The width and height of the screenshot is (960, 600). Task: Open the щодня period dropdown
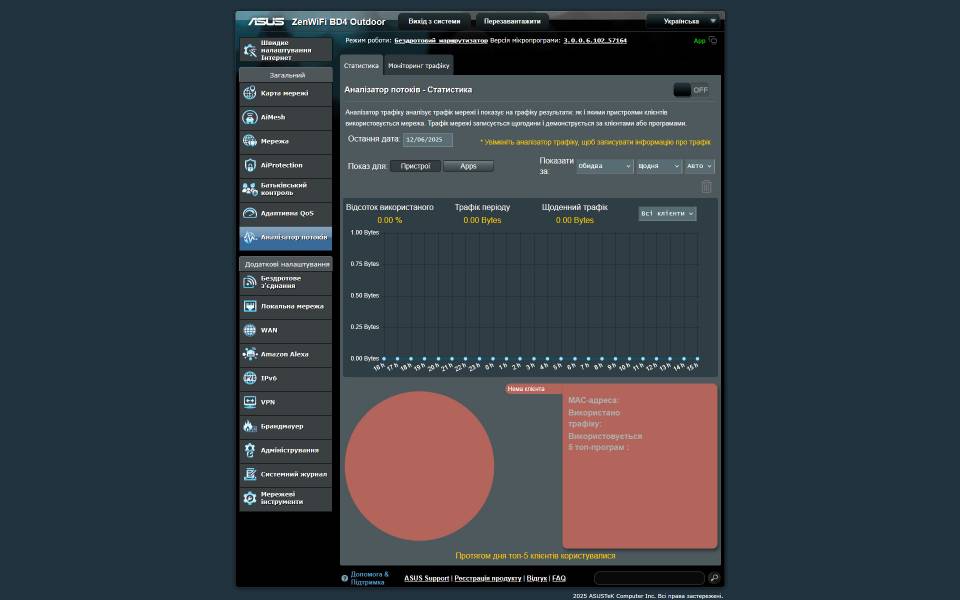pos(658,166)
